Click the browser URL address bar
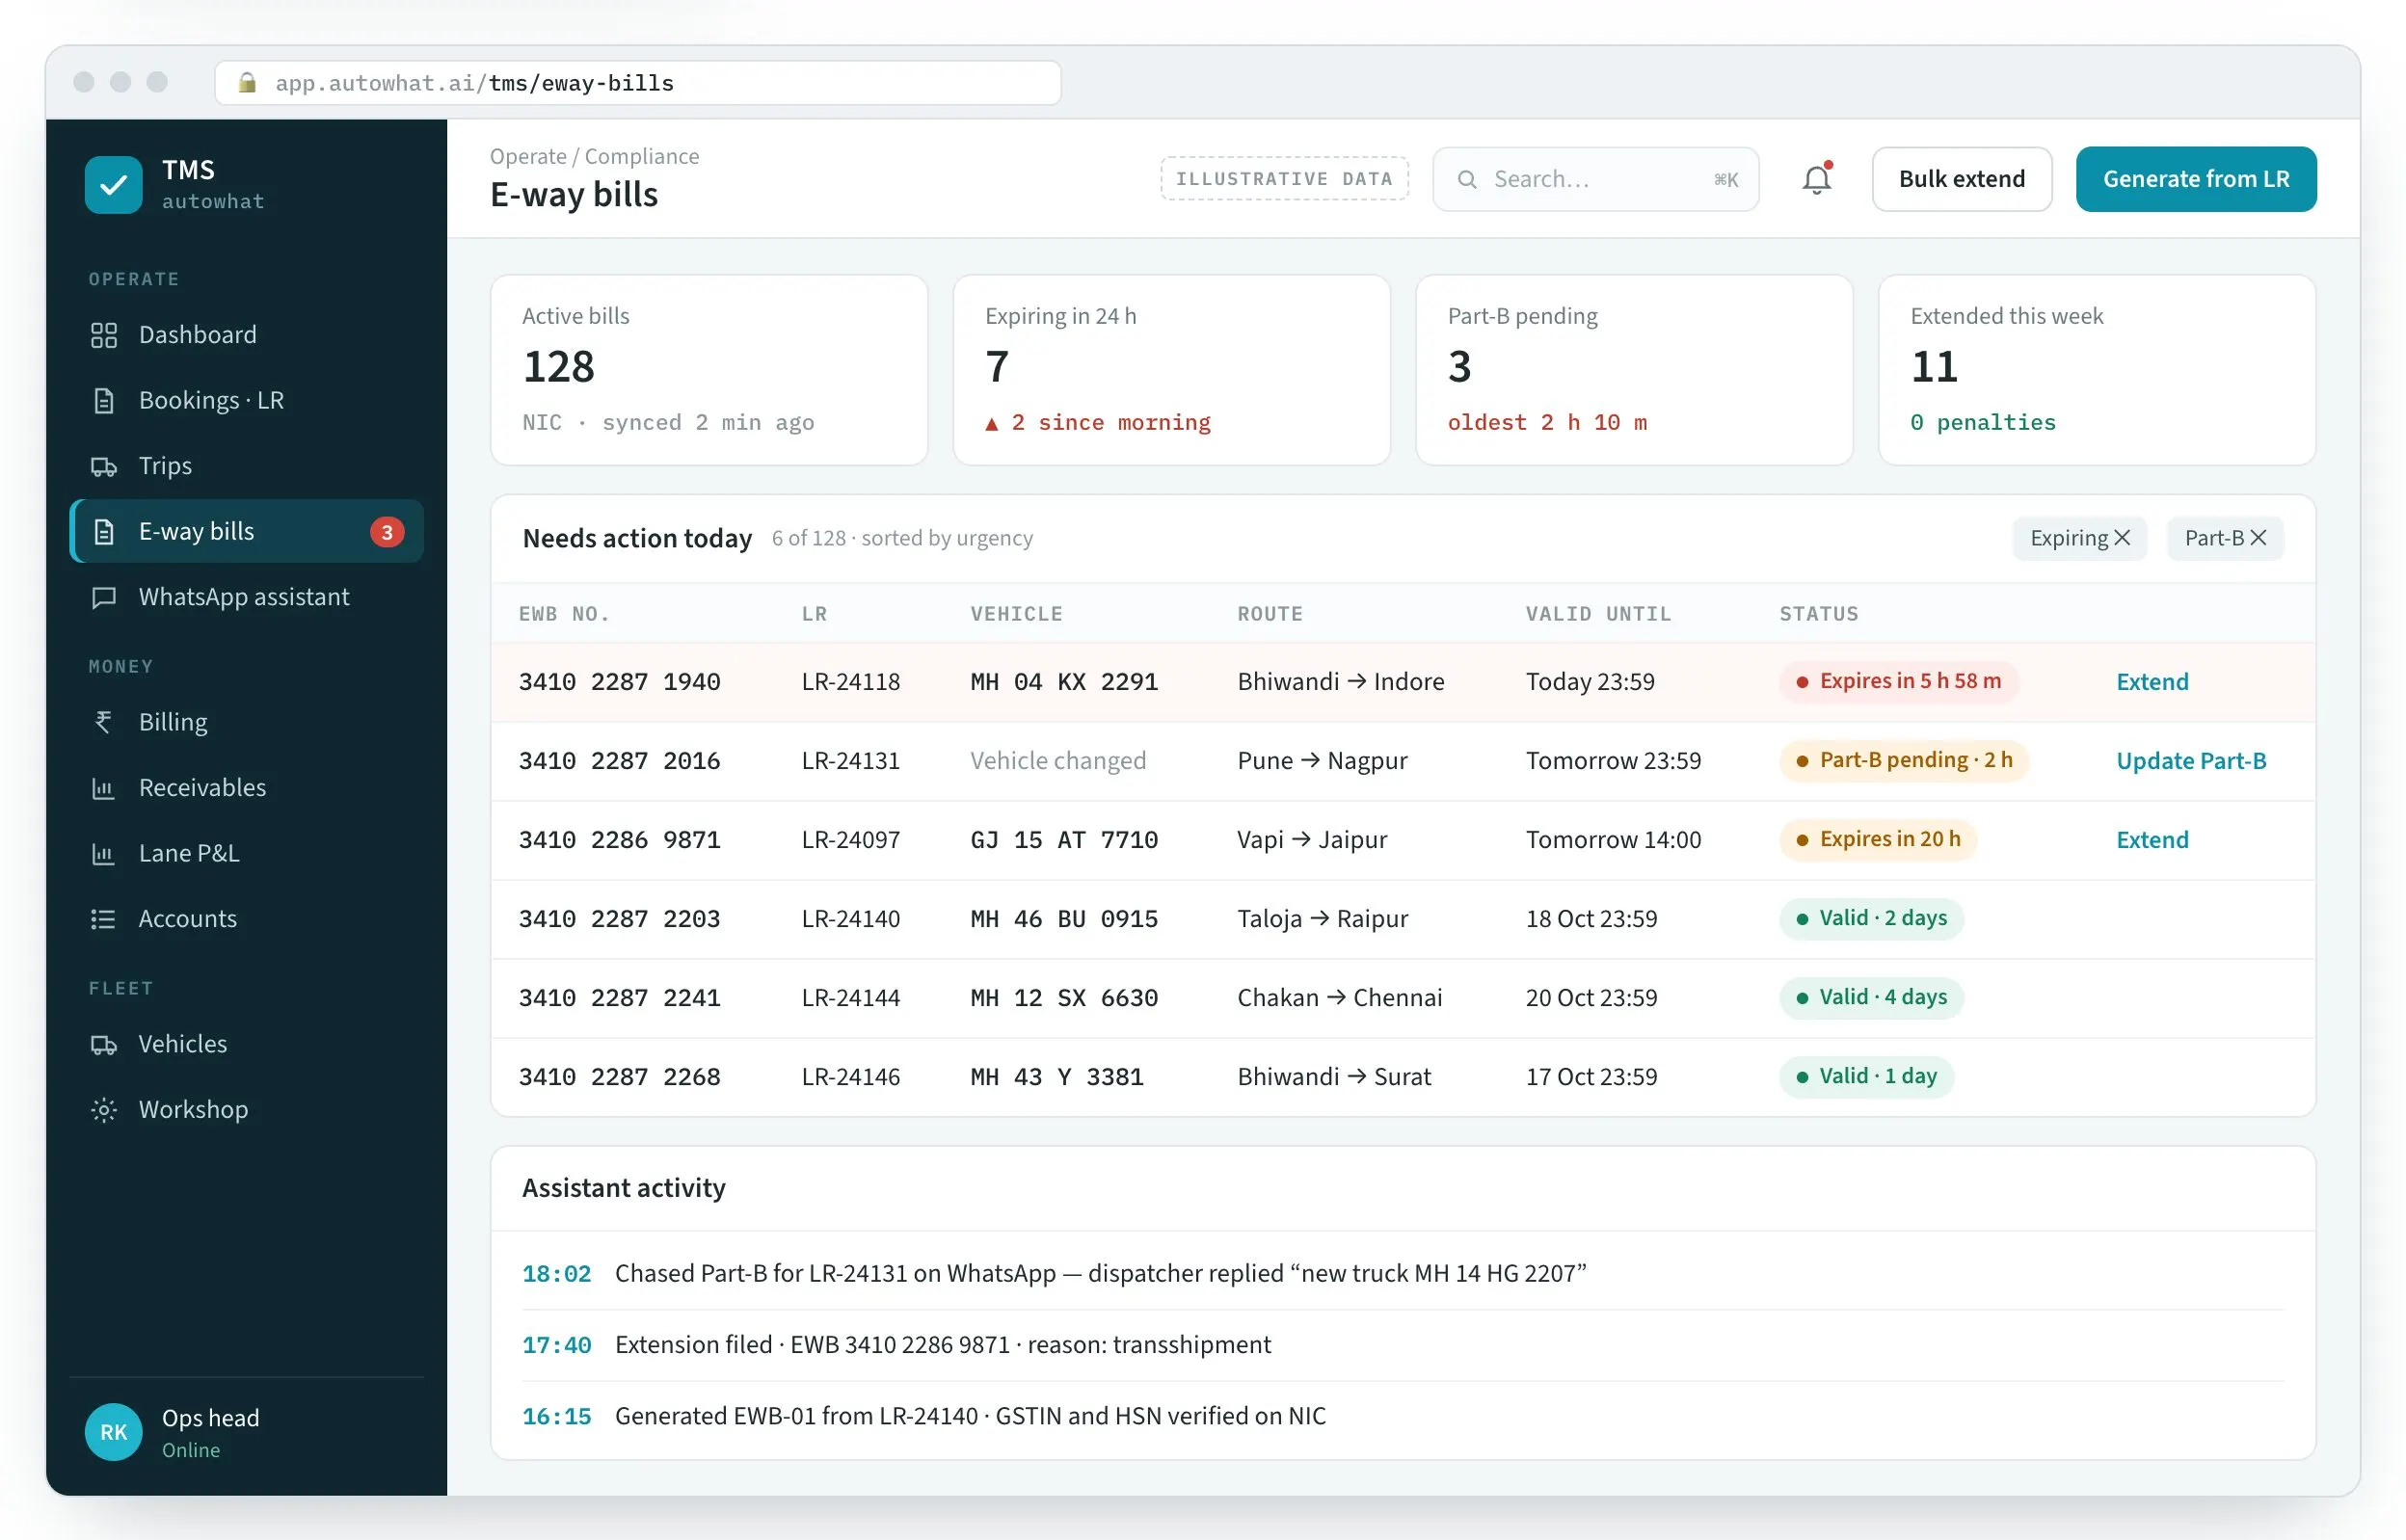Screen dimensions: 2406x1540 [638, 83]
